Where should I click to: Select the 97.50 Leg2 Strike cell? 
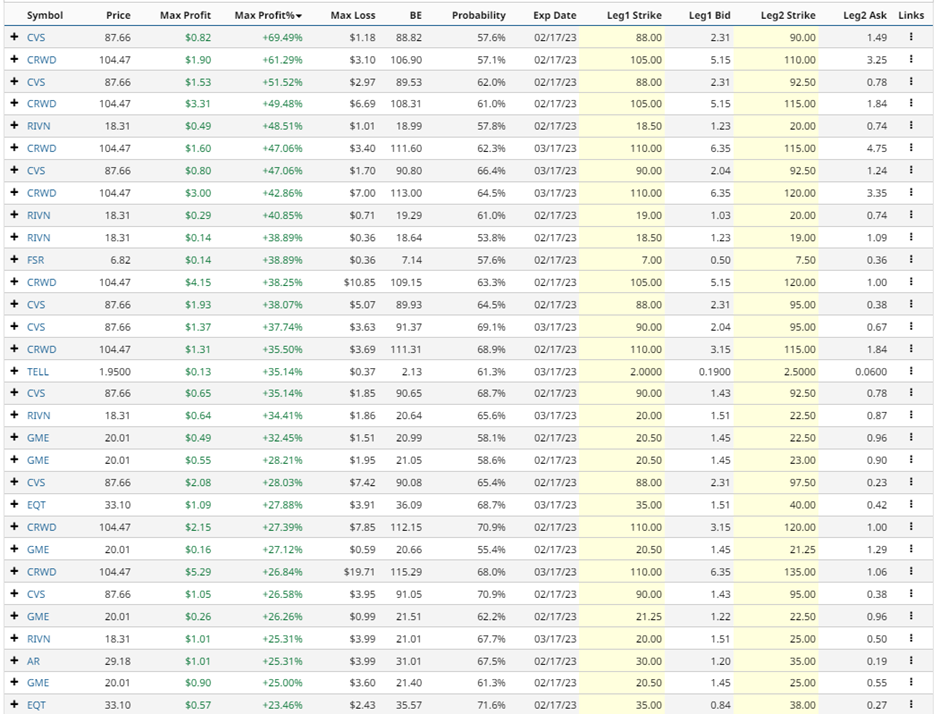point(802,483)
